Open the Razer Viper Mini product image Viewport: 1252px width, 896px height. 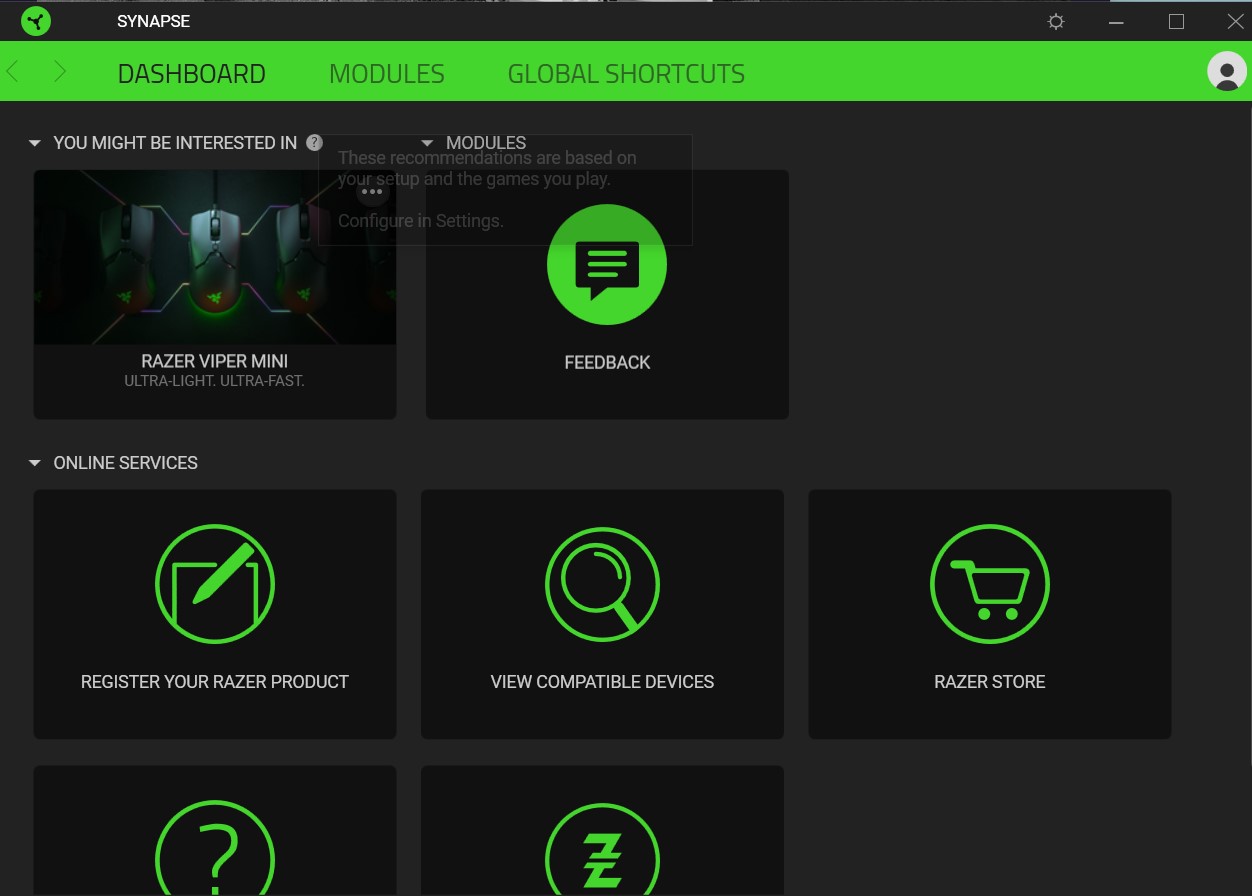pyautogui.click(x=215, y=257)
